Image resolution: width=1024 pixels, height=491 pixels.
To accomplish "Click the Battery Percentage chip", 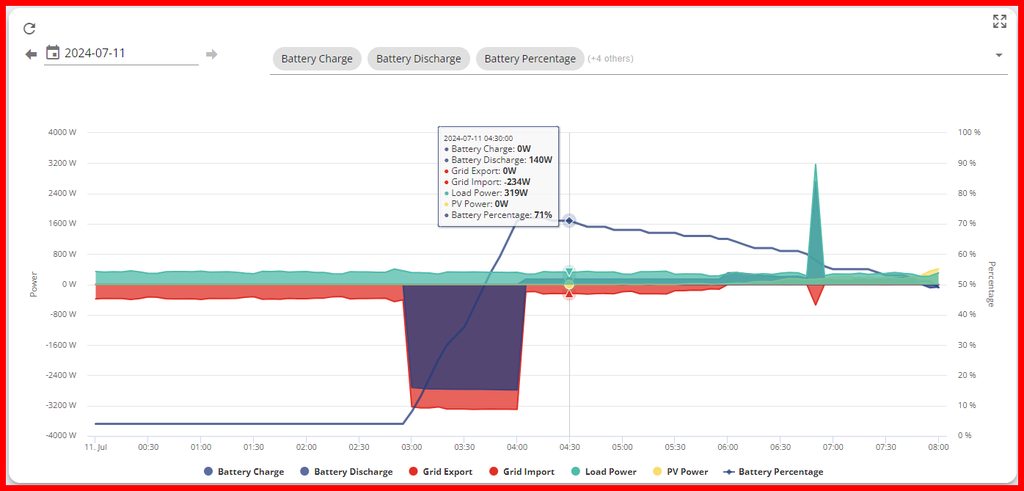I will pos(529,59).
